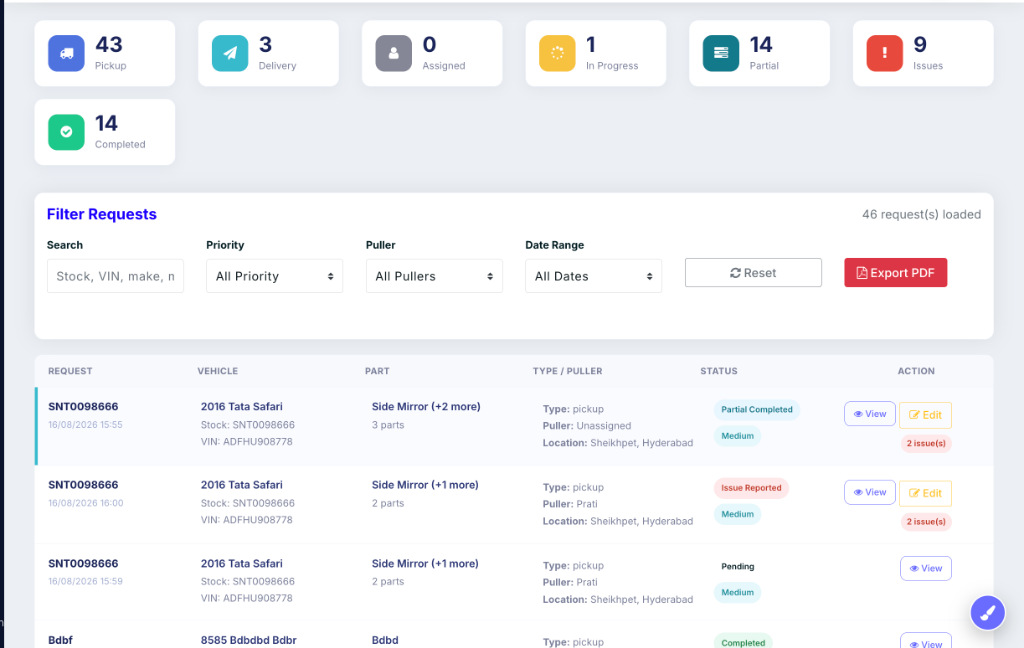The height and width of the screenshot is (648, 1024).
Task: Click the date 16/08/2026 15:55
Action: tap(85, 425)
